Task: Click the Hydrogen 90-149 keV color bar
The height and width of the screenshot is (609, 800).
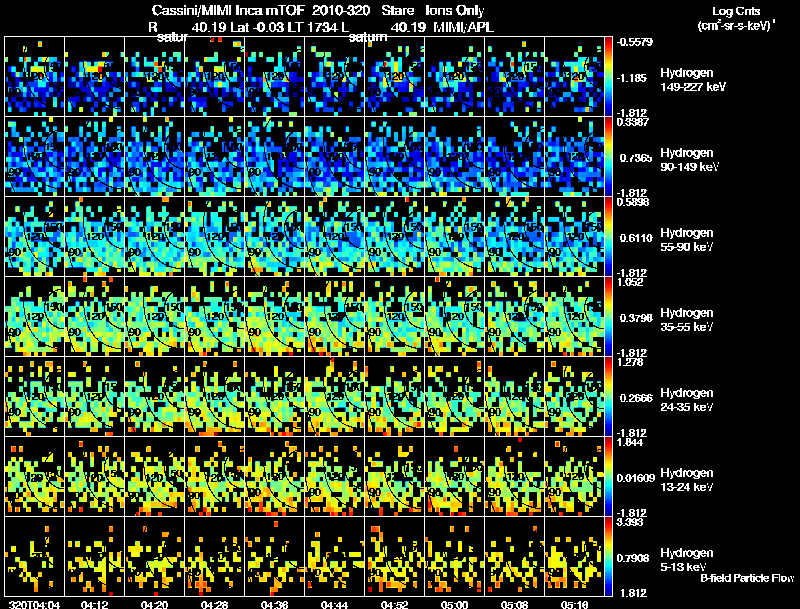Action: point(608,157)
